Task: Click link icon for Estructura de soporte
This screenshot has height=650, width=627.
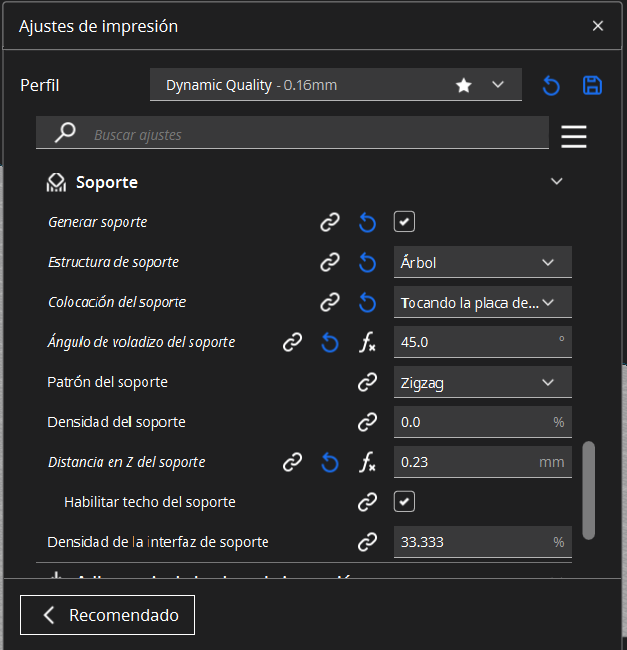Action: (329, 262)
